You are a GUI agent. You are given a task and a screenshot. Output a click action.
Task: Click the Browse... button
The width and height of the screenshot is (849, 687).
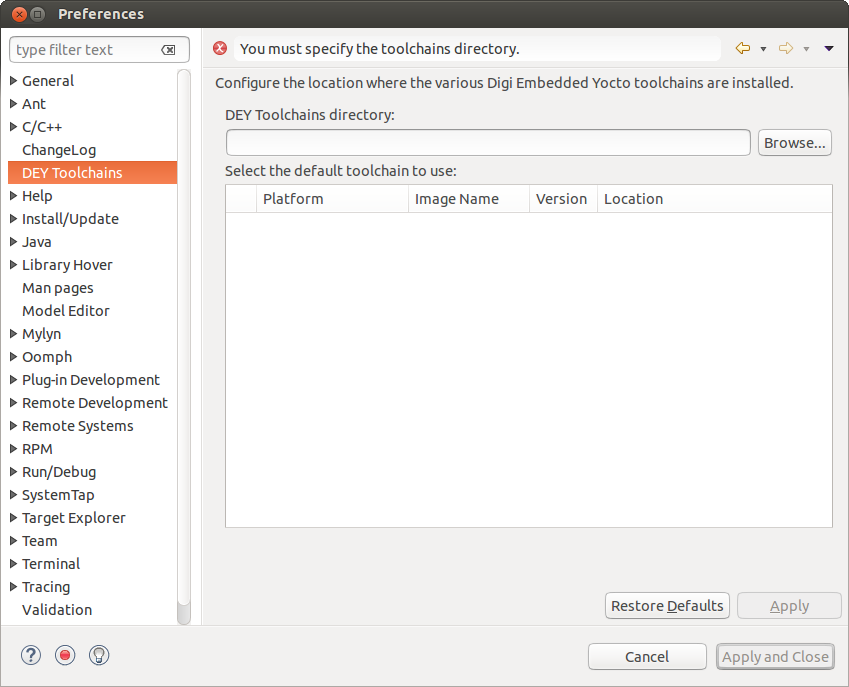tap(794, 143)
